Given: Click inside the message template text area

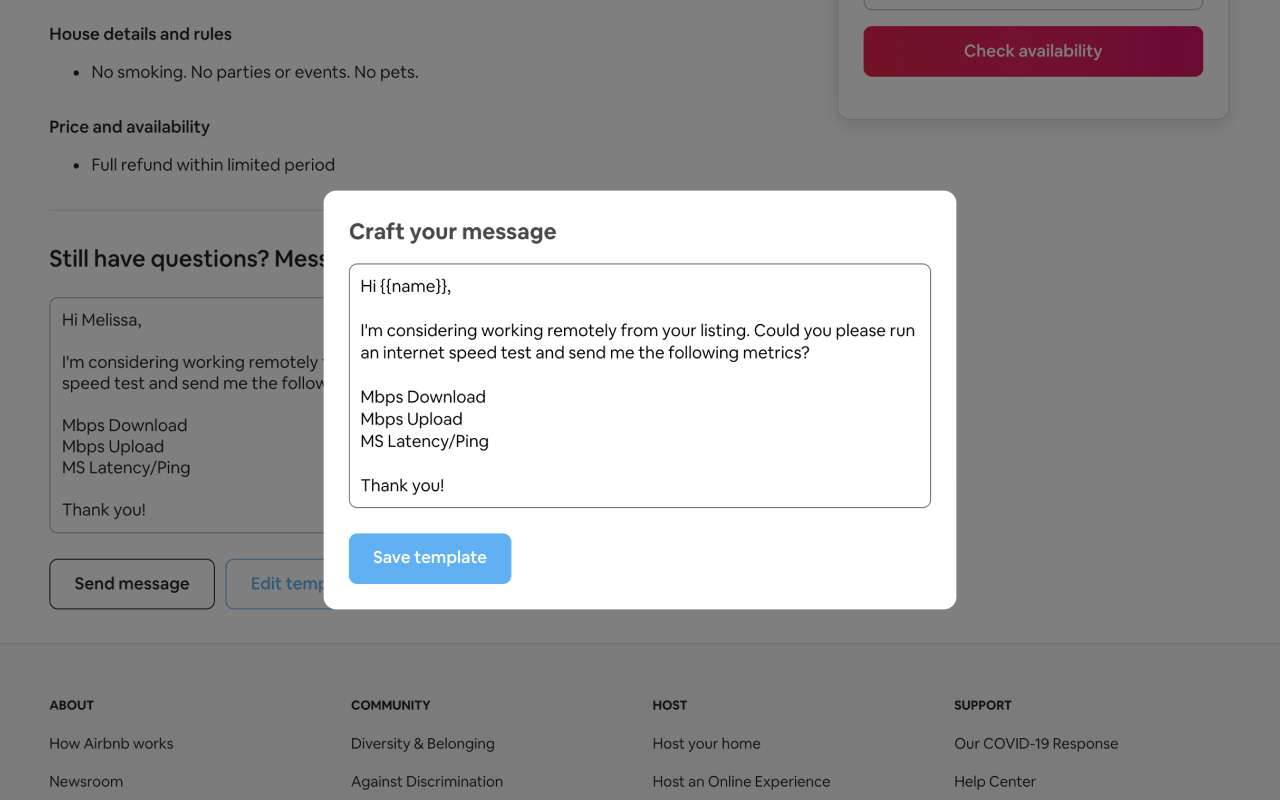Looking at the screenshot, I should point(639,384).
